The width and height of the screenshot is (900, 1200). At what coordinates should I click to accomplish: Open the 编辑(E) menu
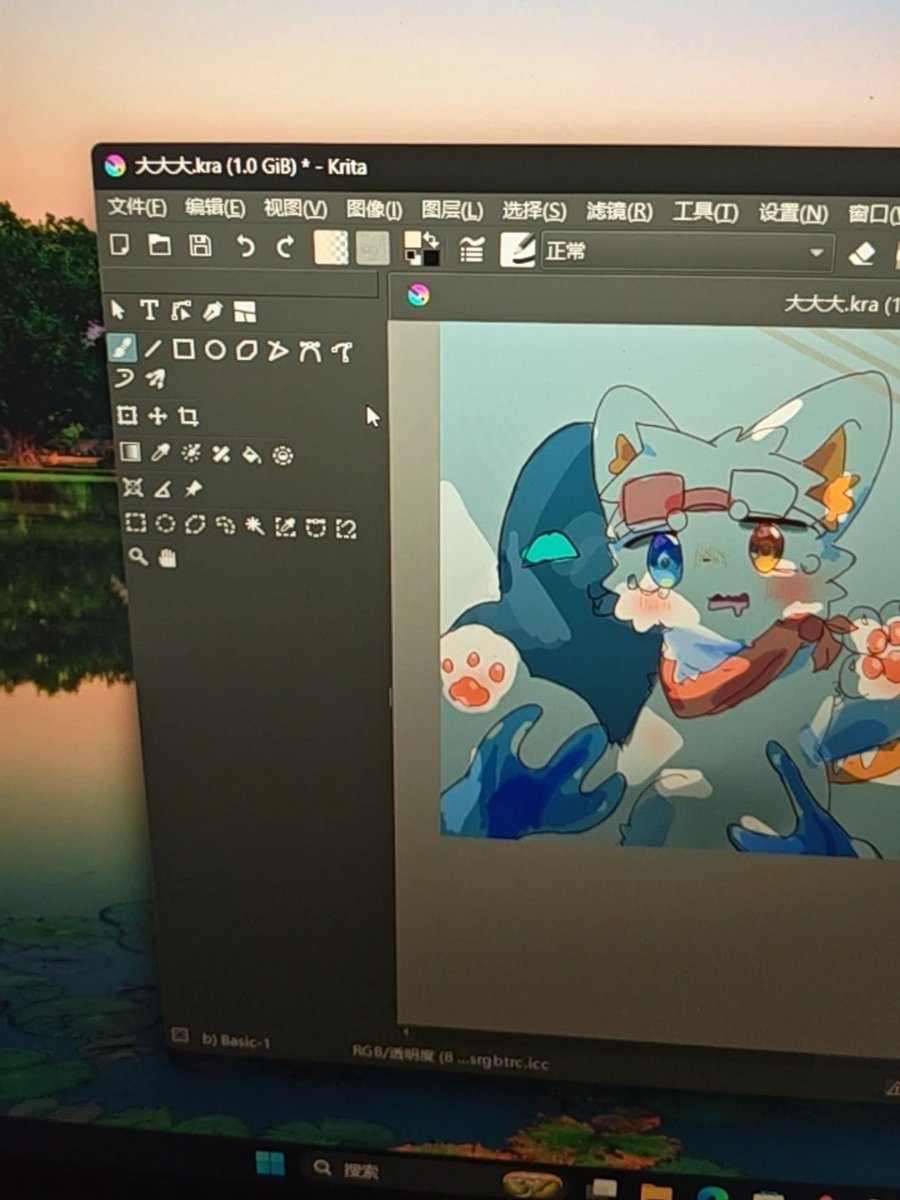point(215,208)
